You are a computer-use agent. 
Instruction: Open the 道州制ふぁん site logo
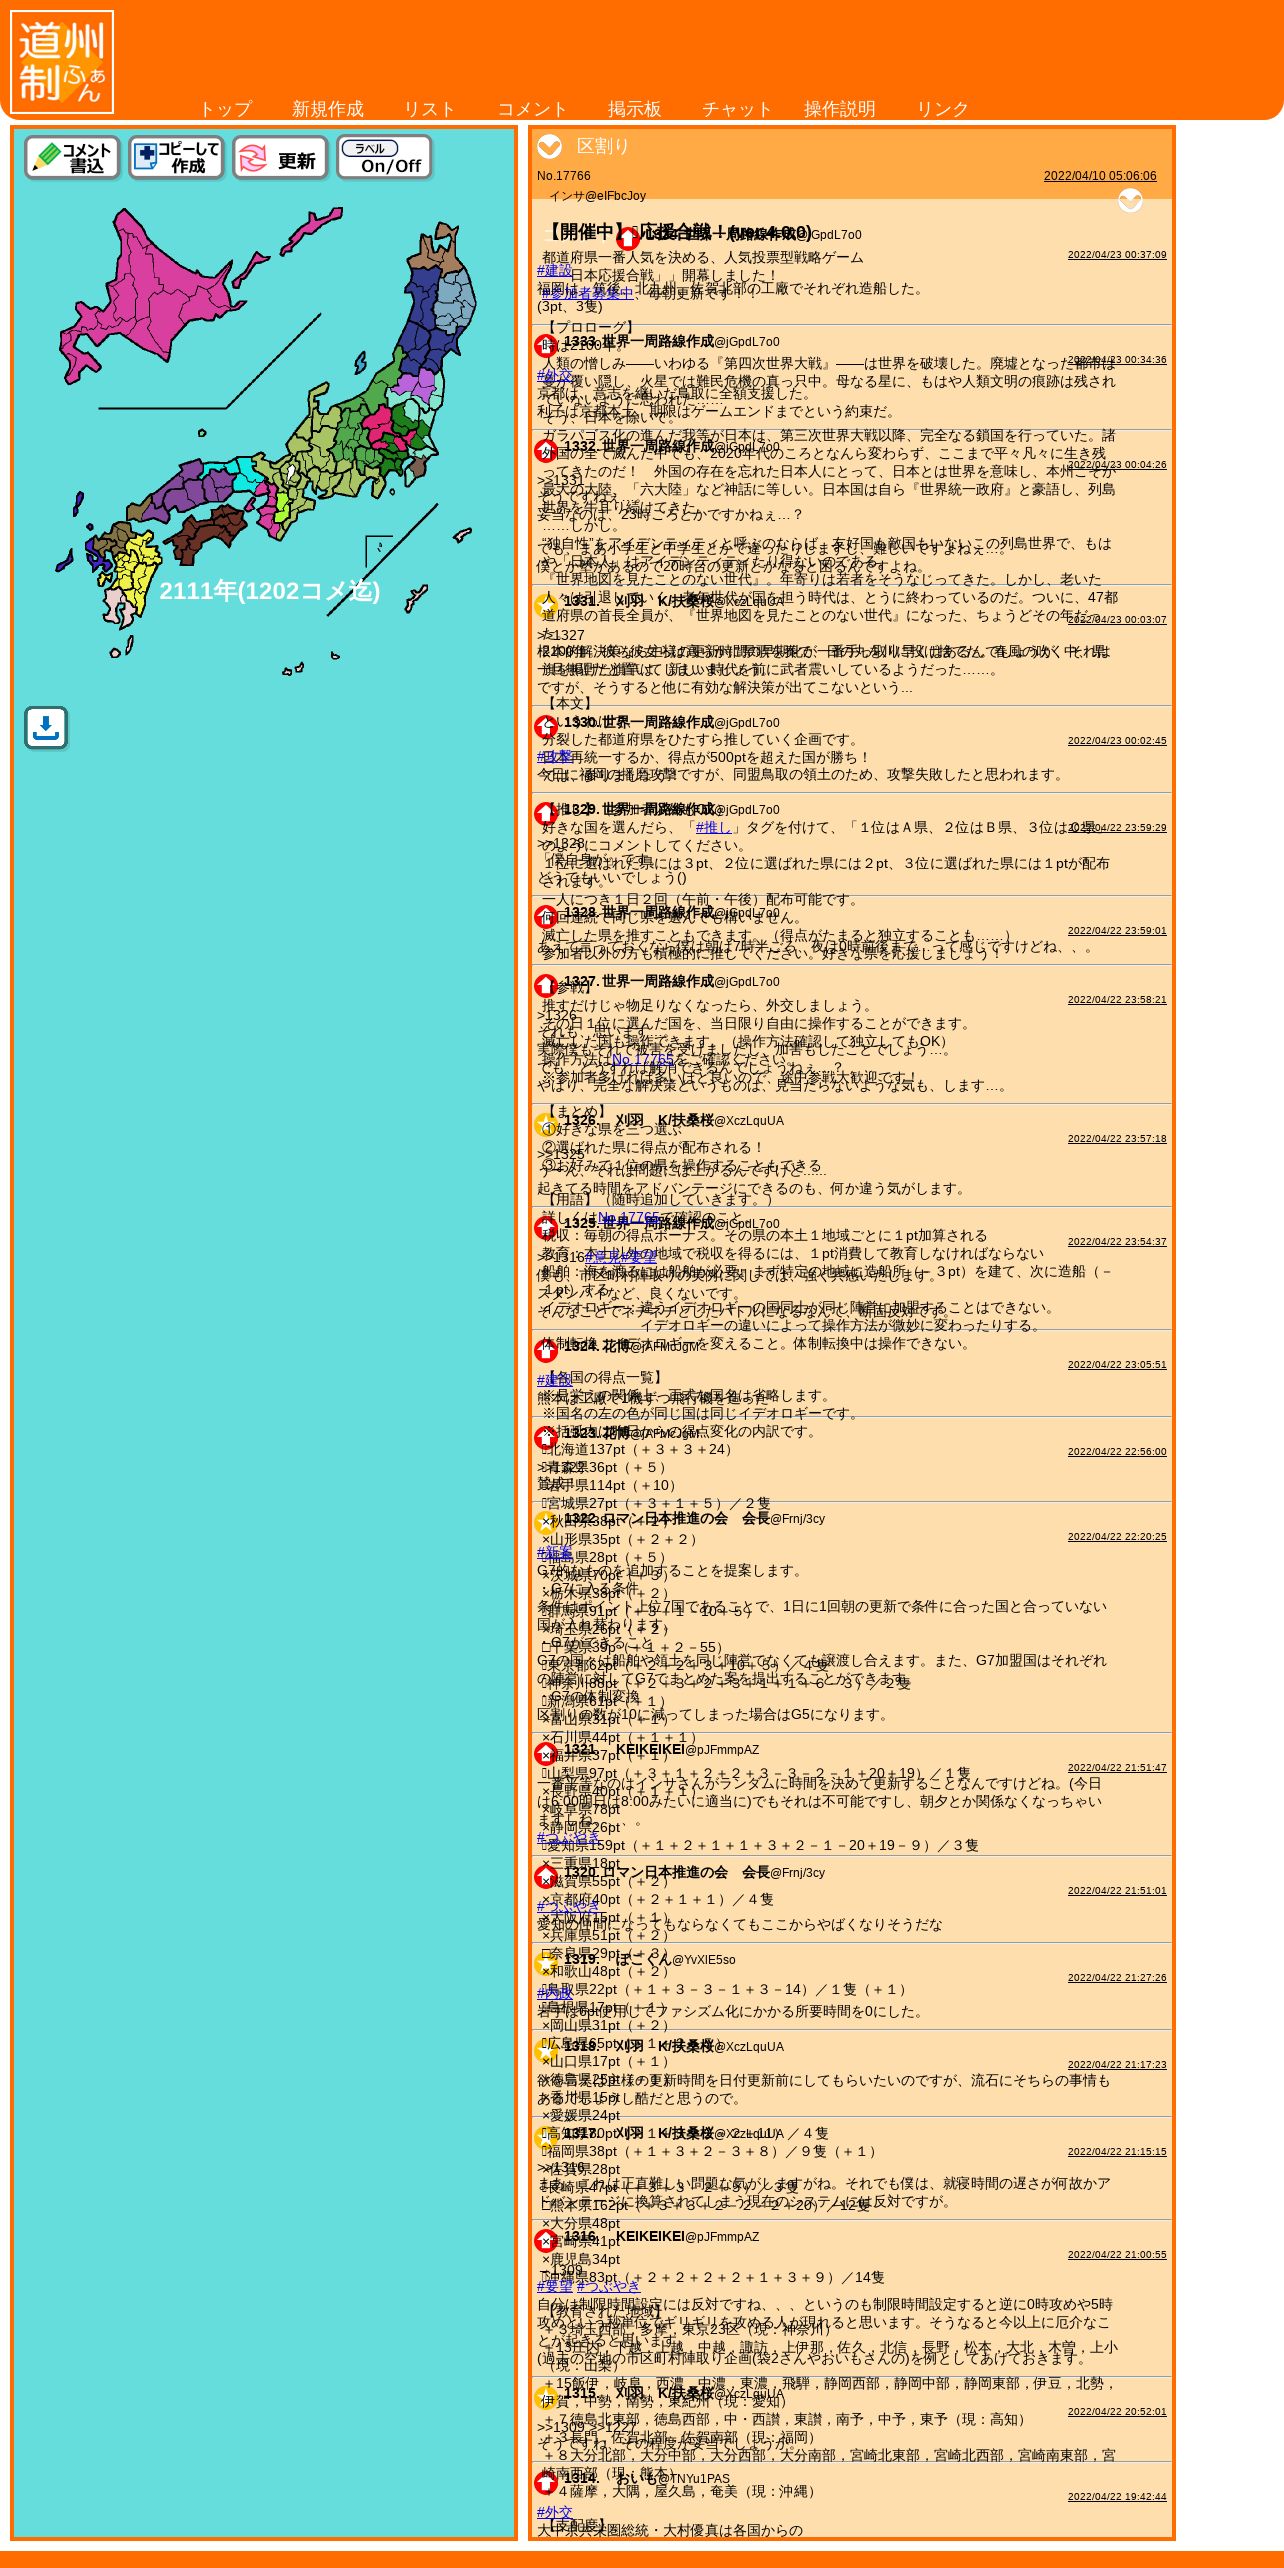pyautogui.click(x=62, y=62)
